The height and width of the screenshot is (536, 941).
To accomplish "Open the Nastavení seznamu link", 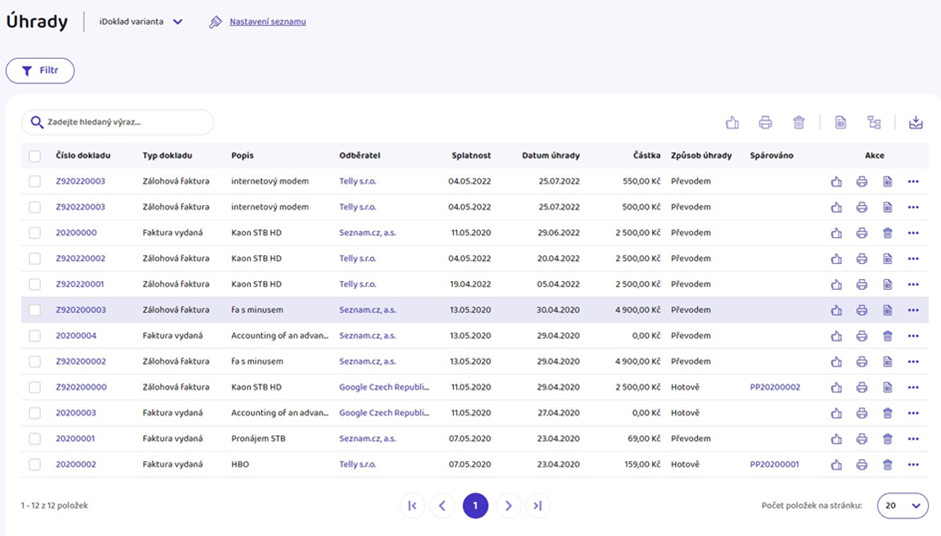I will click(268, 22).
